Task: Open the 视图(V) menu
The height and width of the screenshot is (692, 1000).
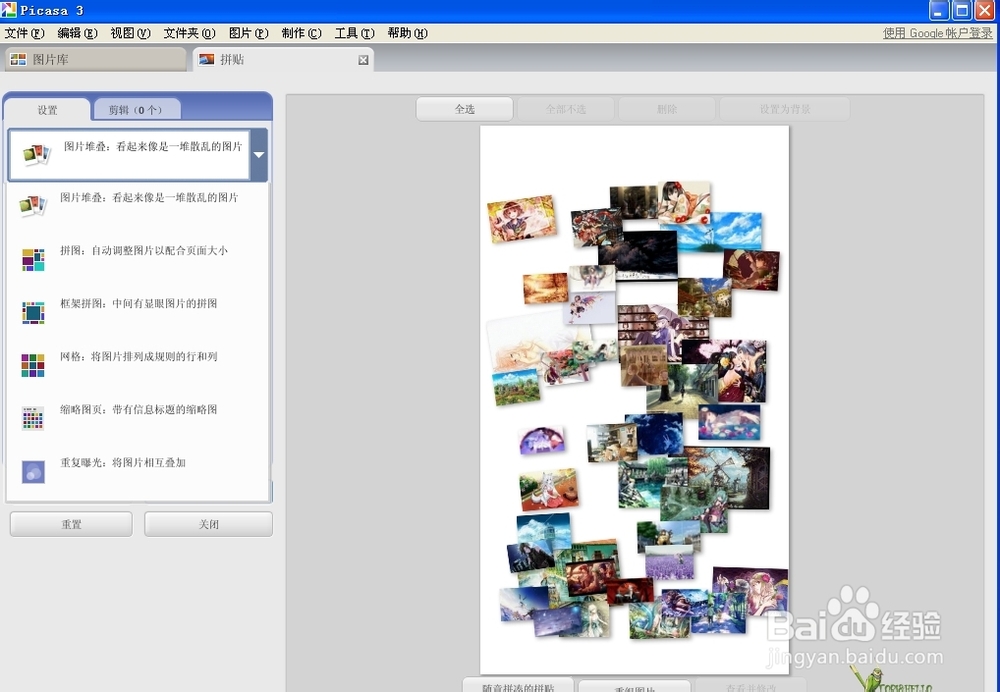Action: pos(130,33)
